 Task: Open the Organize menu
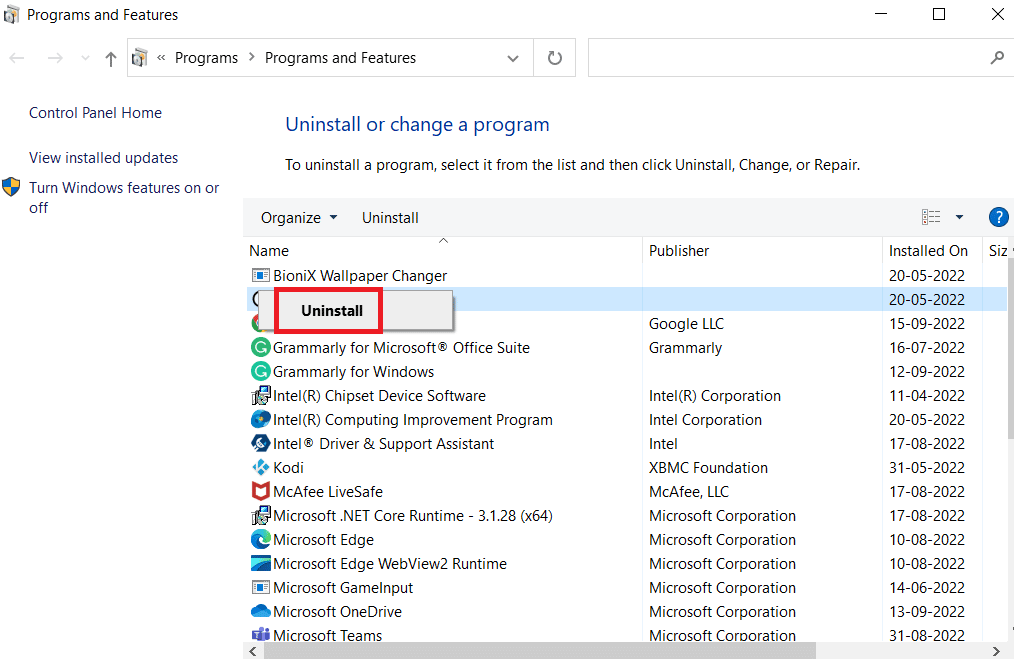(x=299, y=218)
